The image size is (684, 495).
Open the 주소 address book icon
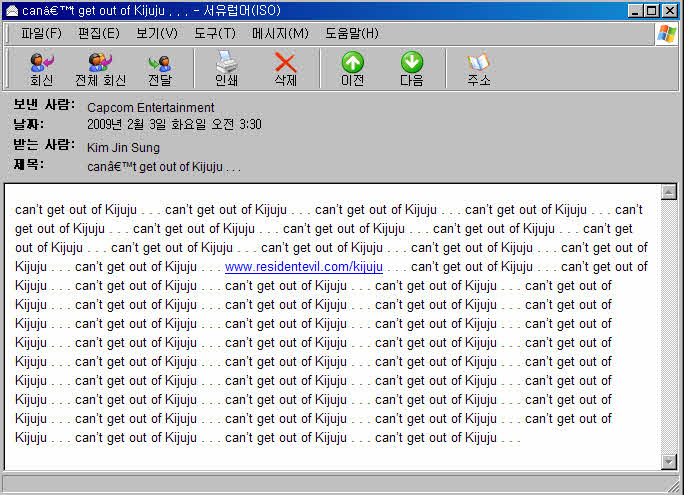pos(478,69)
